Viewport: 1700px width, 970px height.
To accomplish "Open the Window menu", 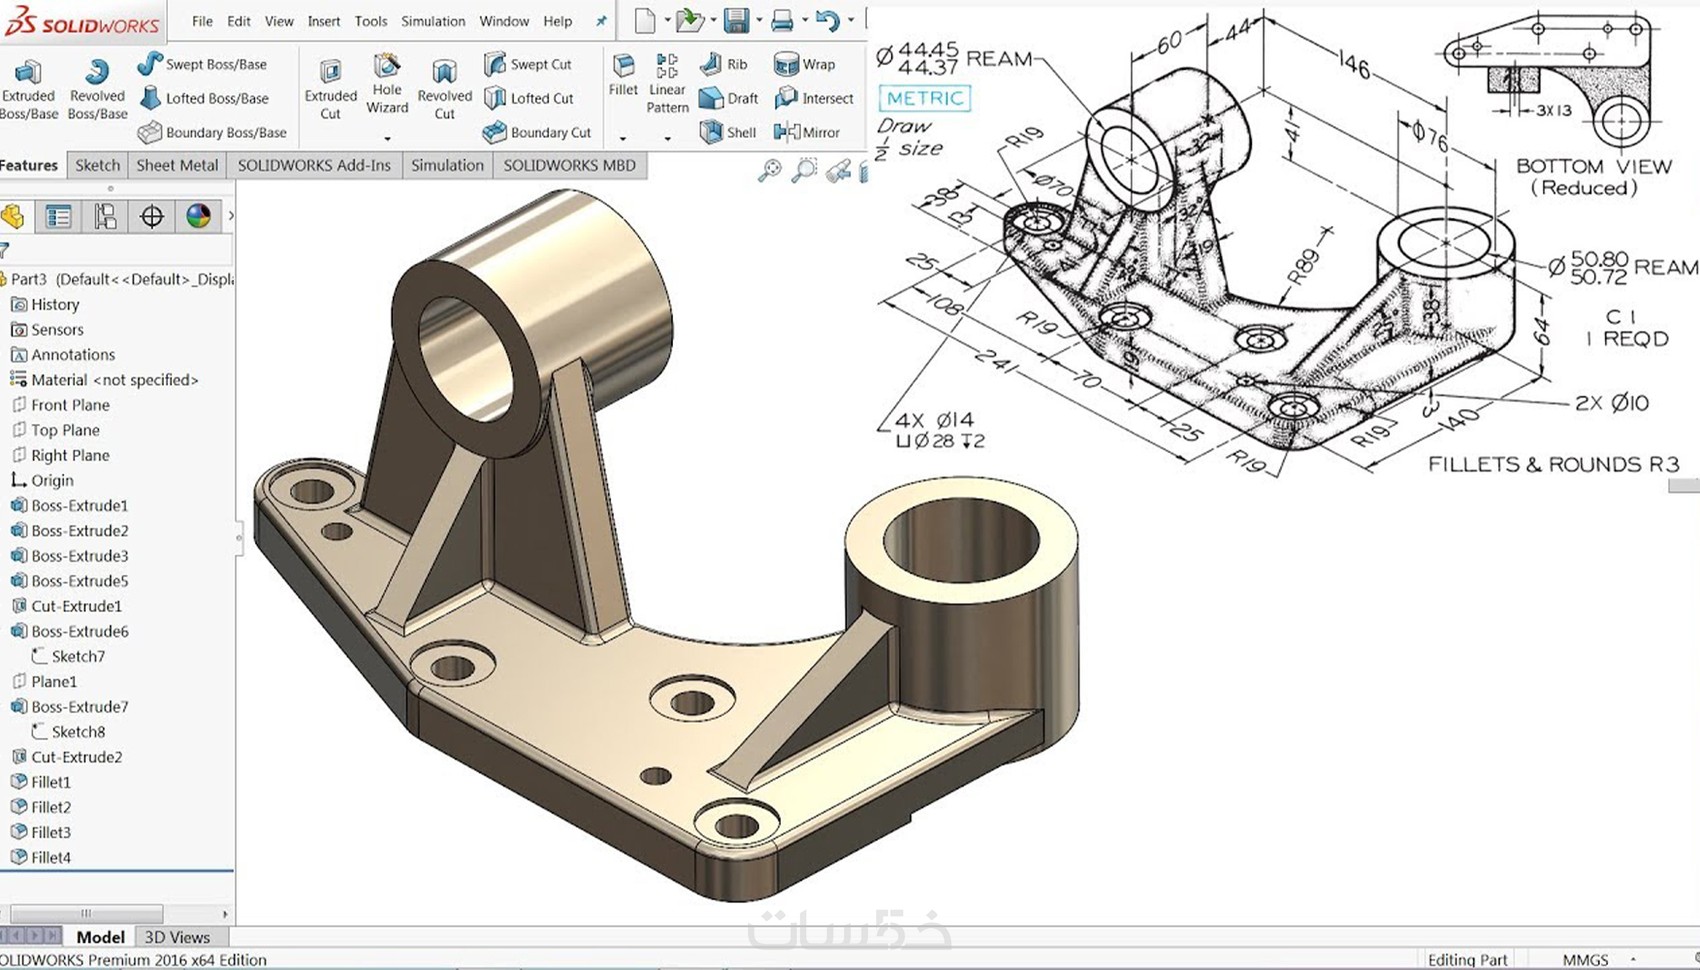I will tap(504, 21).
